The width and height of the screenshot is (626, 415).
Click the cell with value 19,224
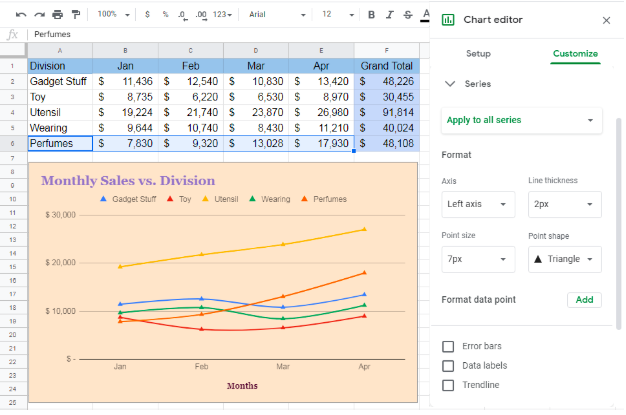click(x=125, y=113)
